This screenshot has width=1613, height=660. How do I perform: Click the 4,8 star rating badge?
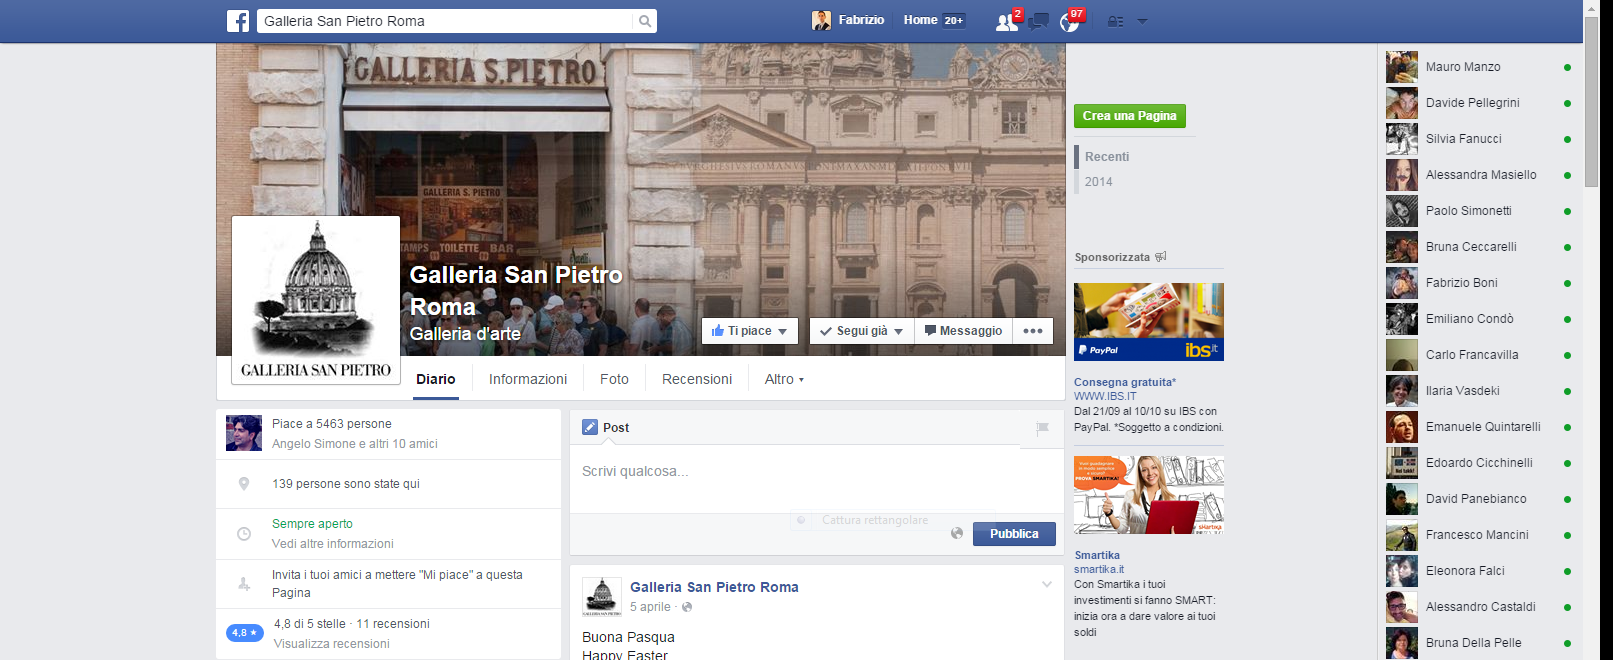245,633
